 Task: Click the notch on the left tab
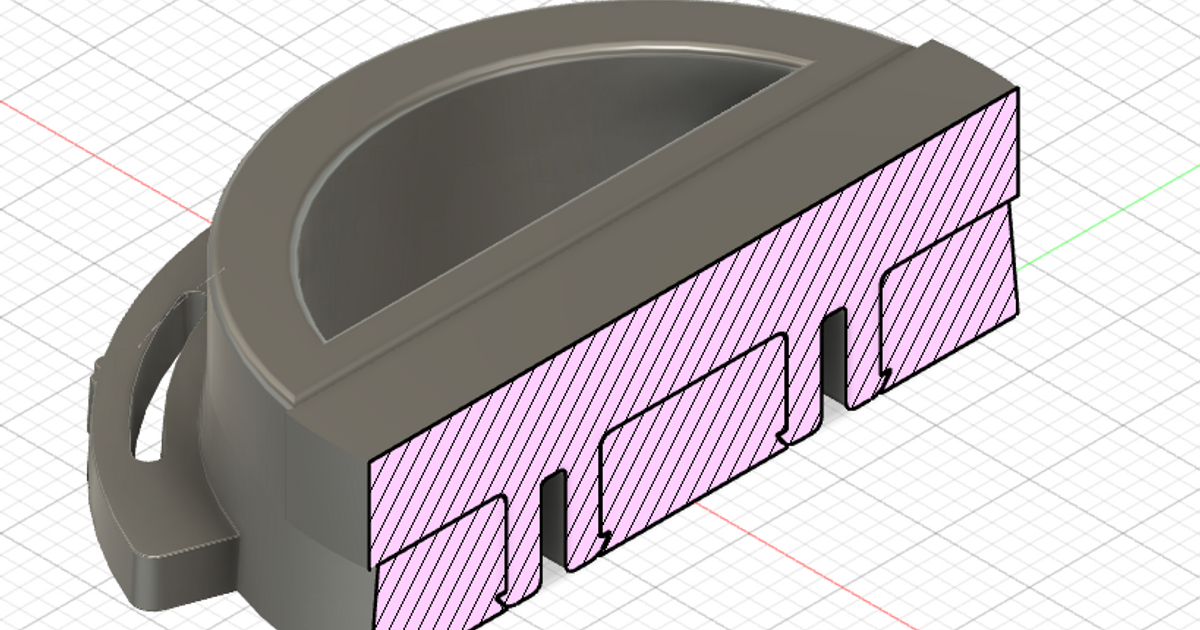[500, 601]
